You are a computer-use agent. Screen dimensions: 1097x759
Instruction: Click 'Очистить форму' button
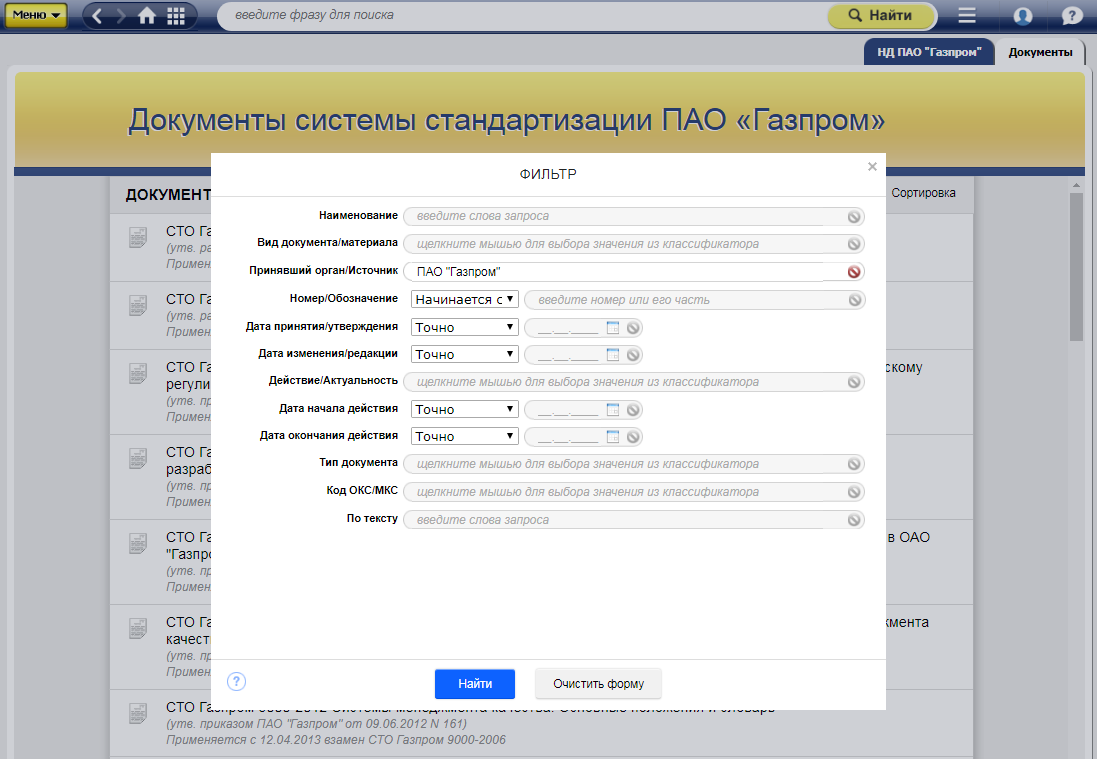598,684
